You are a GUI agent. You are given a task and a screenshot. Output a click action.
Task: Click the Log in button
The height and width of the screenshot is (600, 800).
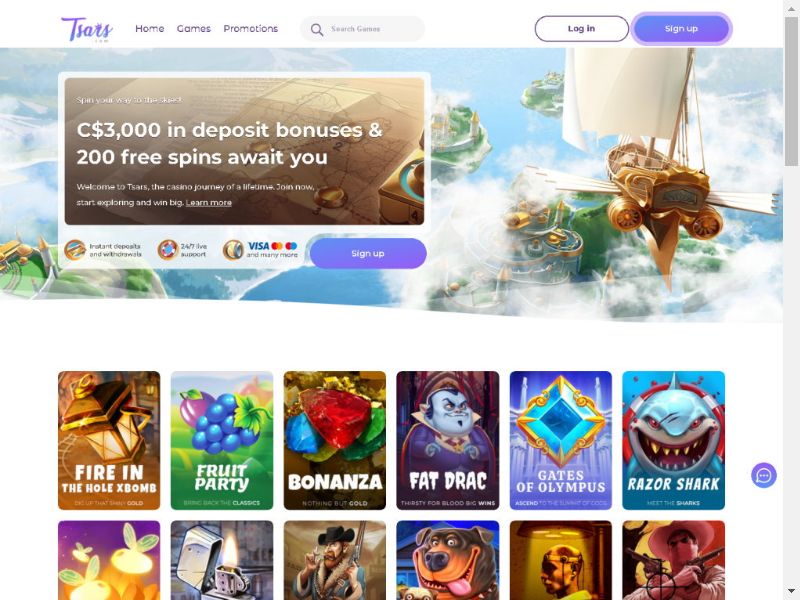click(581, 29)
